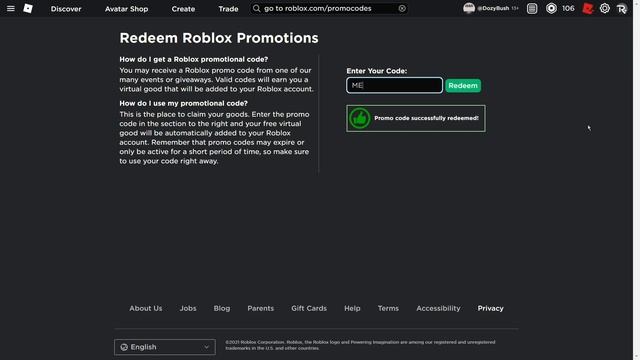Click the R+ extension icon

(622, 9)
